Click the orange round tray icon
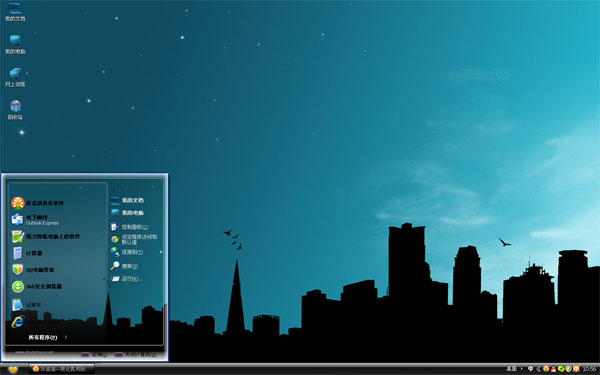 click(546, 369)
